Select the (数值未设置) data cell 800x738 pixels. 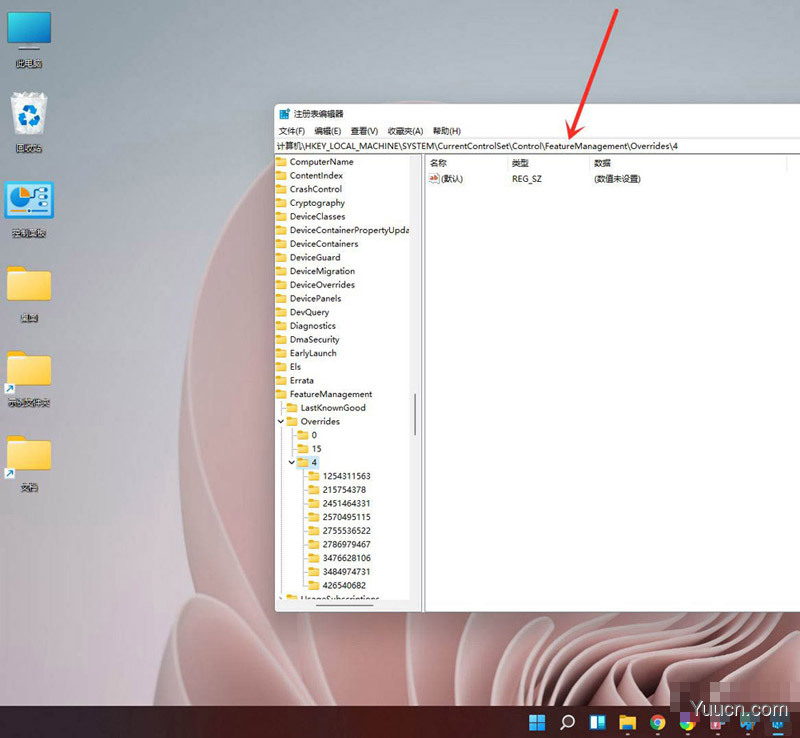click(x=617, y=179)
